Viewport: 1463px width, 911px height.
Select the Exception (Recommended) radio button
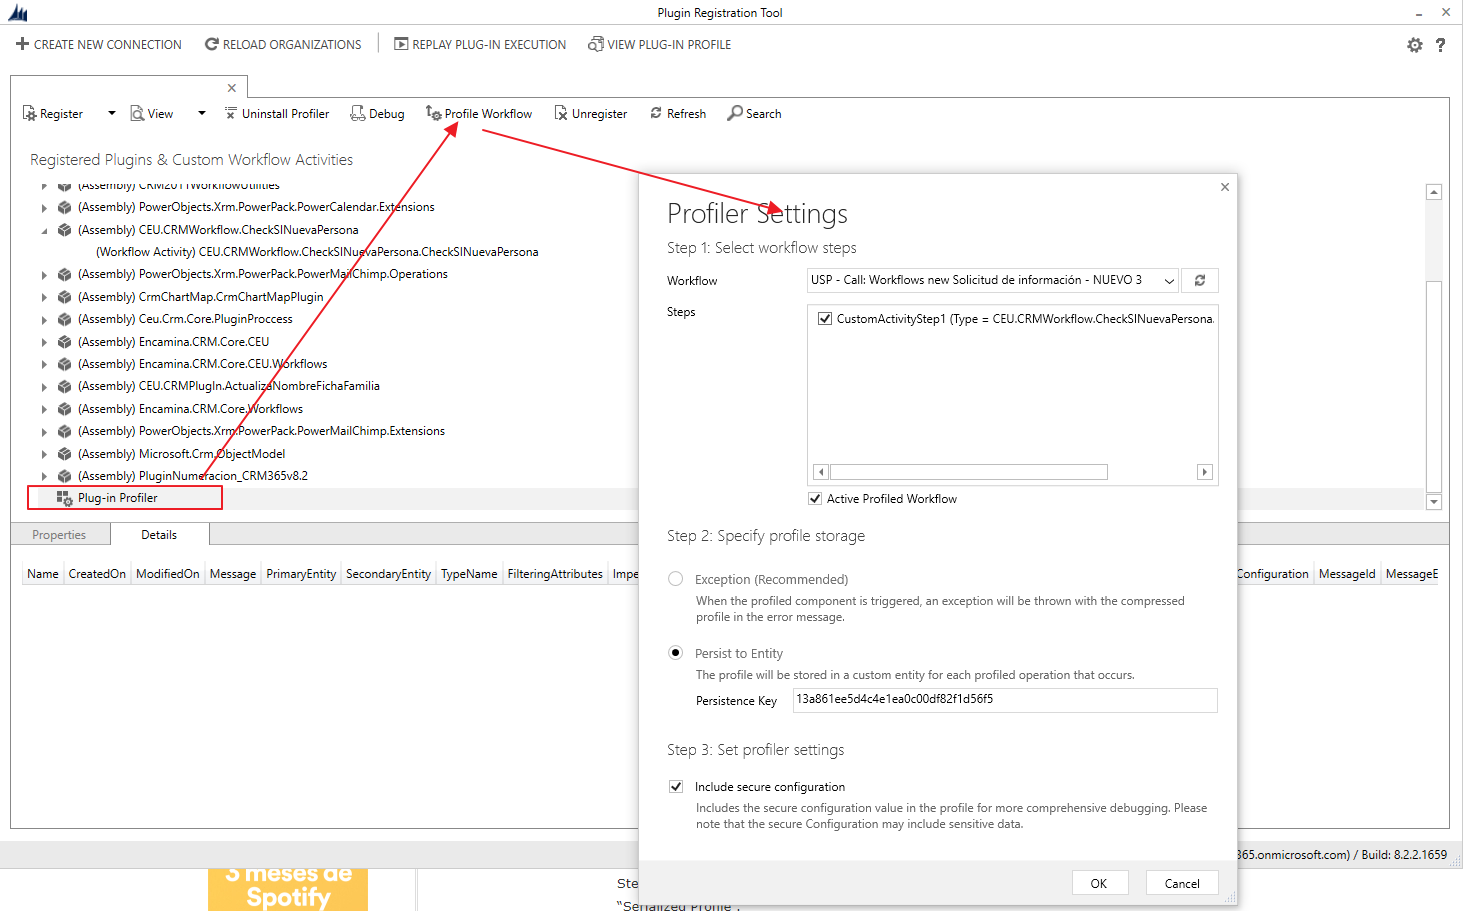[676, 579]
